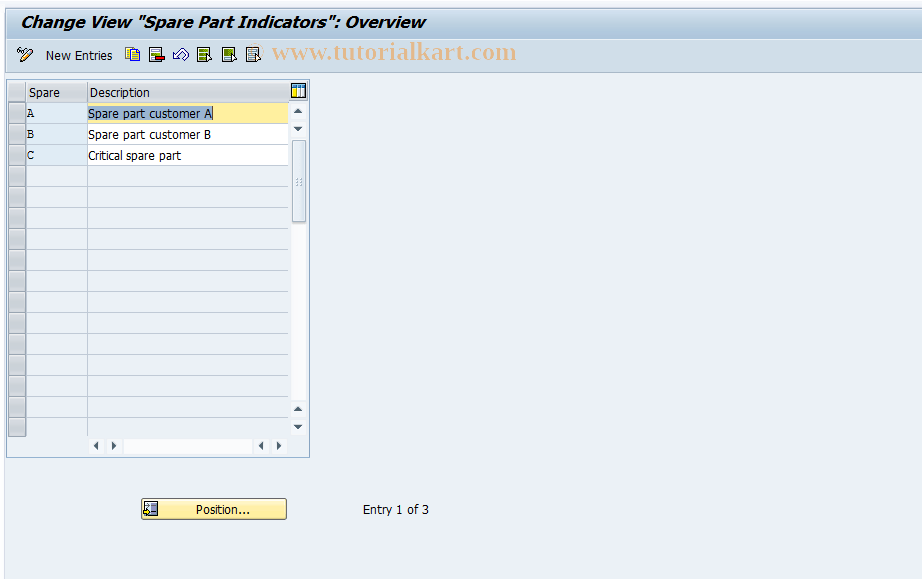Image resolution: width=922 pixels, height=579 pixels.
Task: Open the table configuration icon
Action: tap(297, 90)
